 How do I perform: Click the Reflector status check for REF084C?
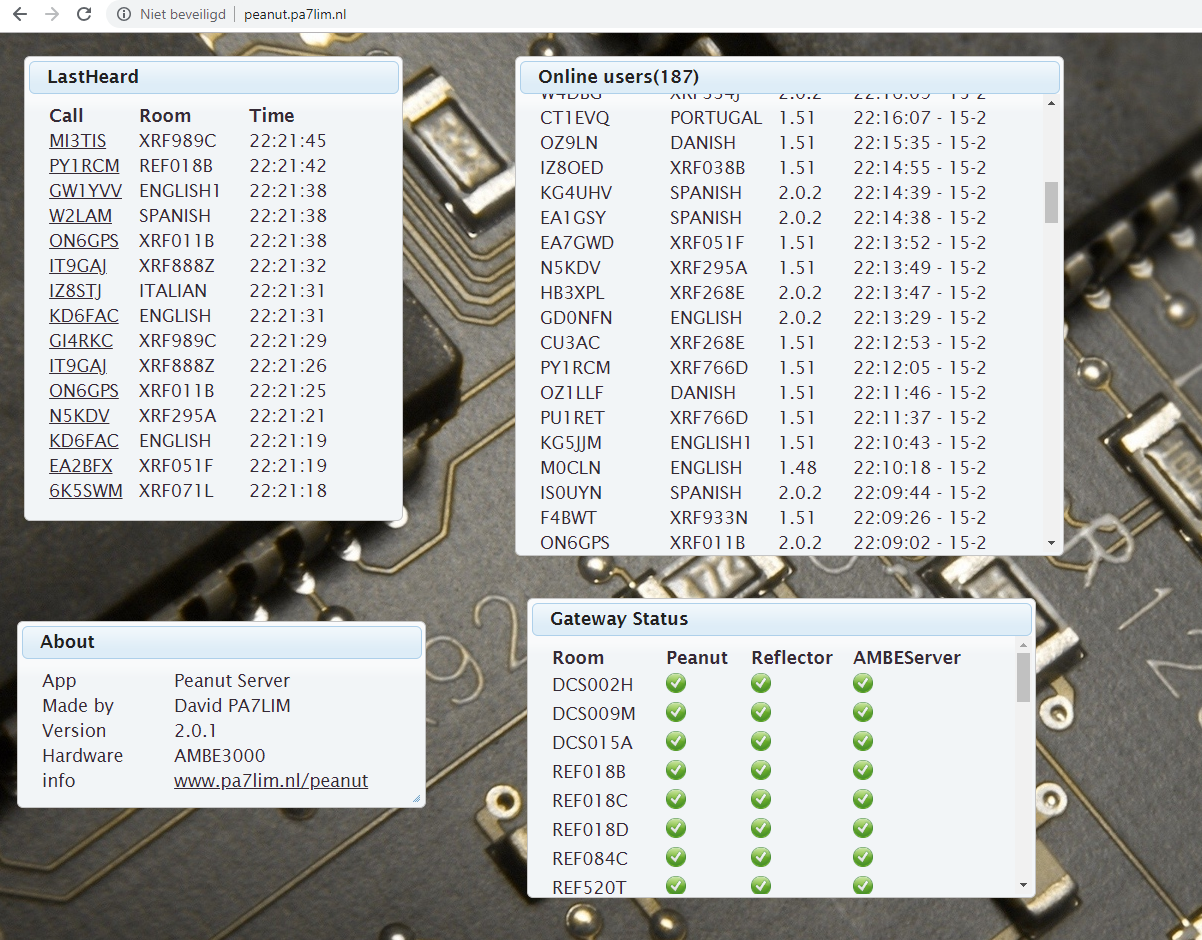tap(761, 858)
